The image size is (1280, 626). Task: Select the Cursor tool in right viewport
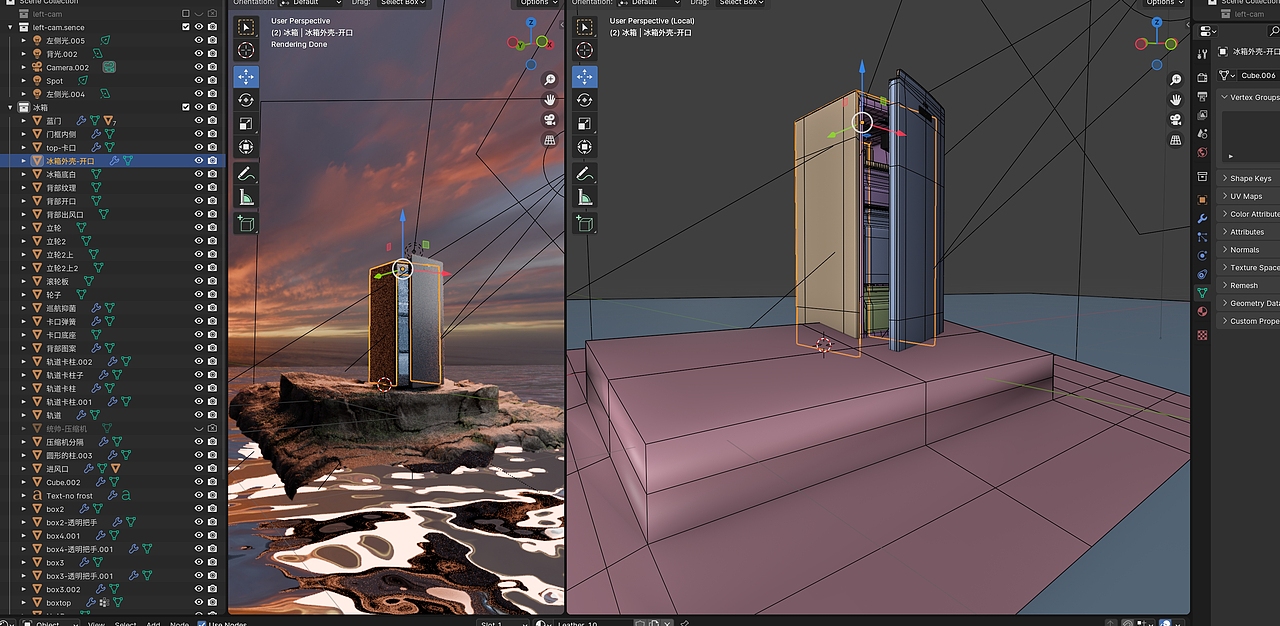tap(584, 50)
